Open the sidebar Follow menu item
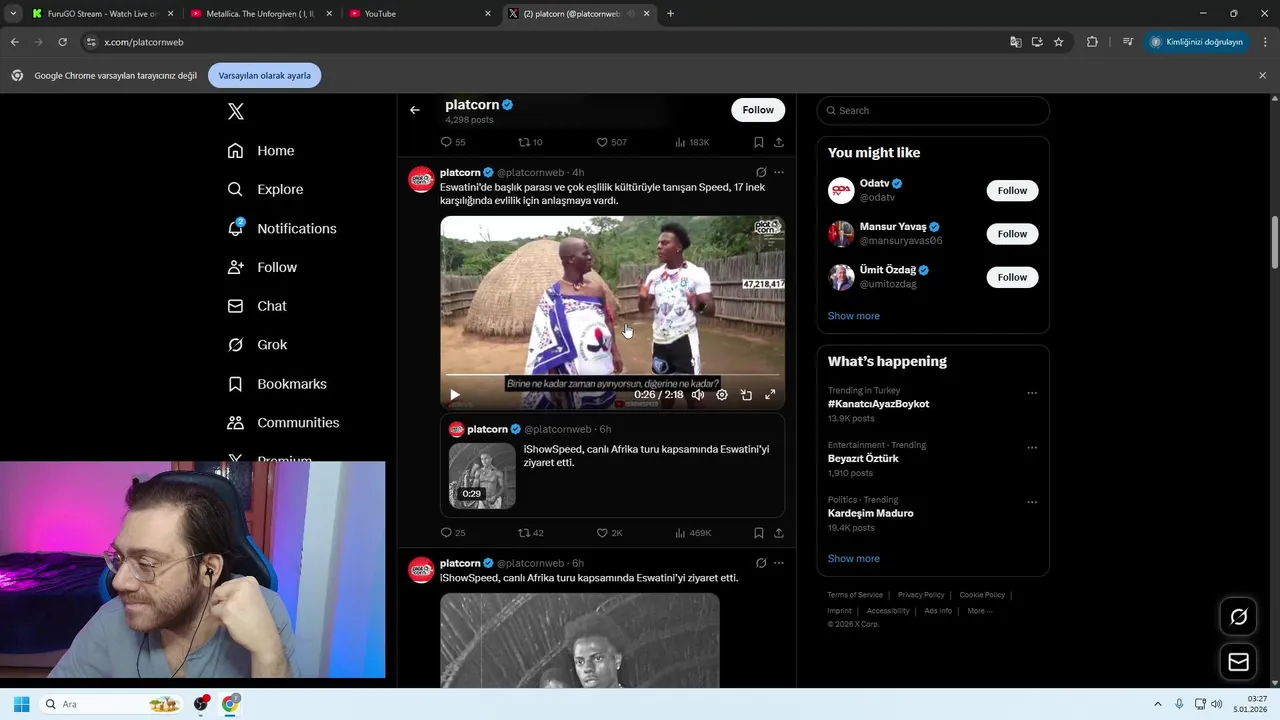The height and width of the screenshot is (720, 1280). tap(262, 267)
